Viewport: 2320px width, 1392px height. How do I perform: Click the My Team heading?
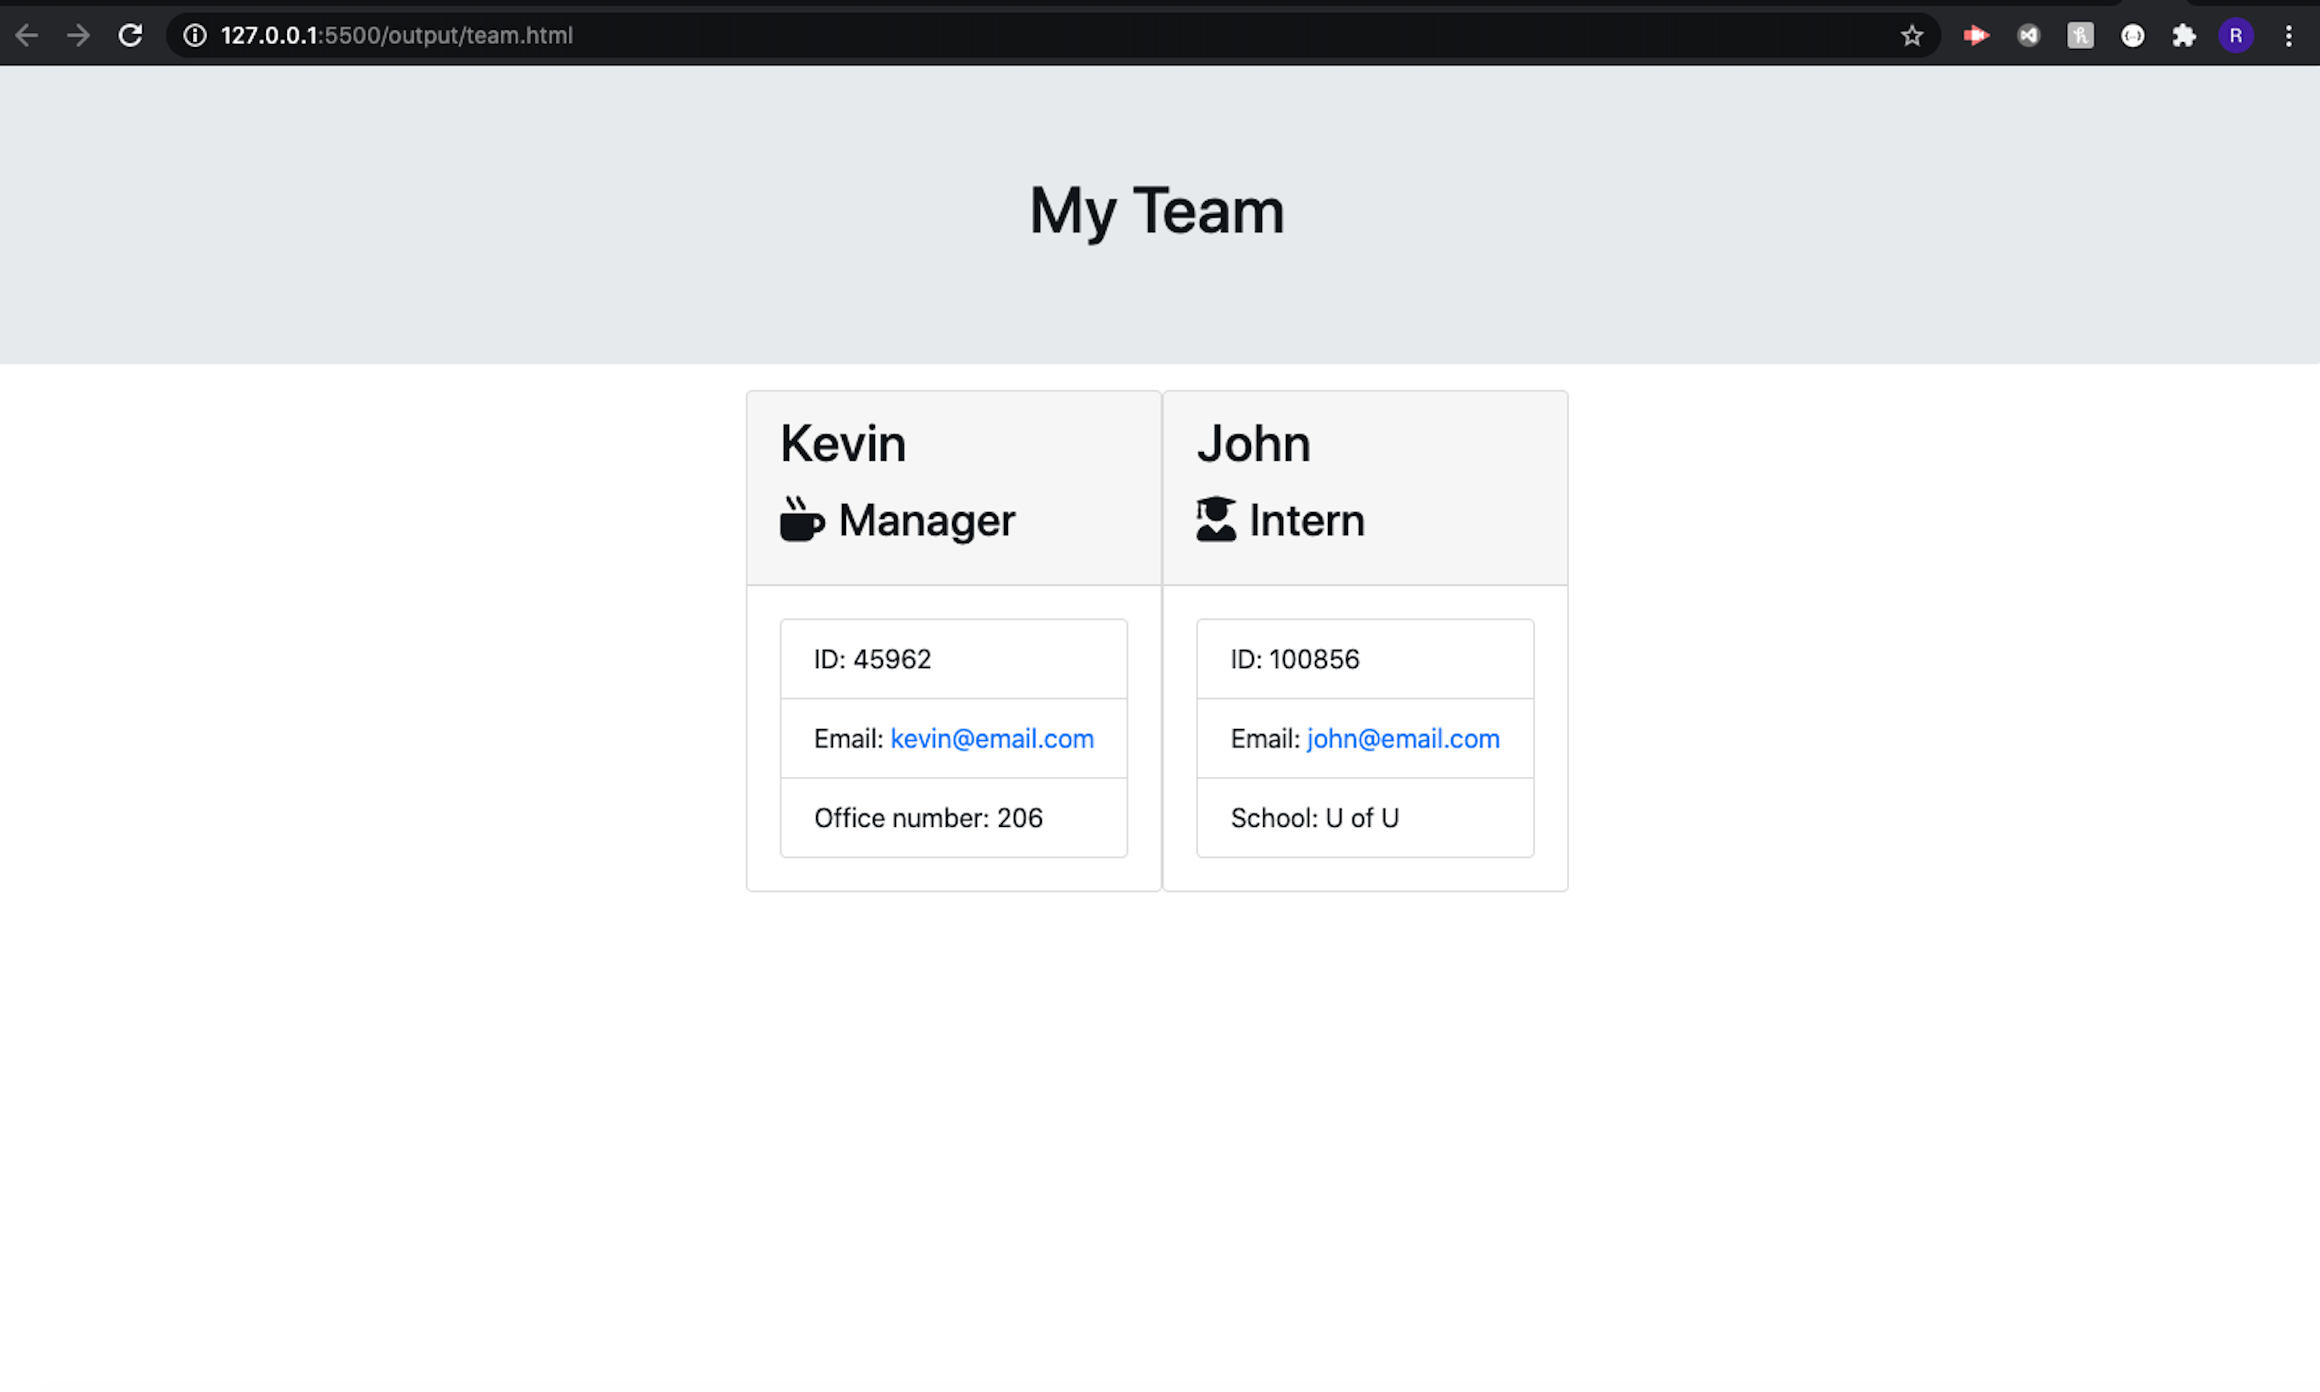pyautogui.click(x=1157, y=212)
